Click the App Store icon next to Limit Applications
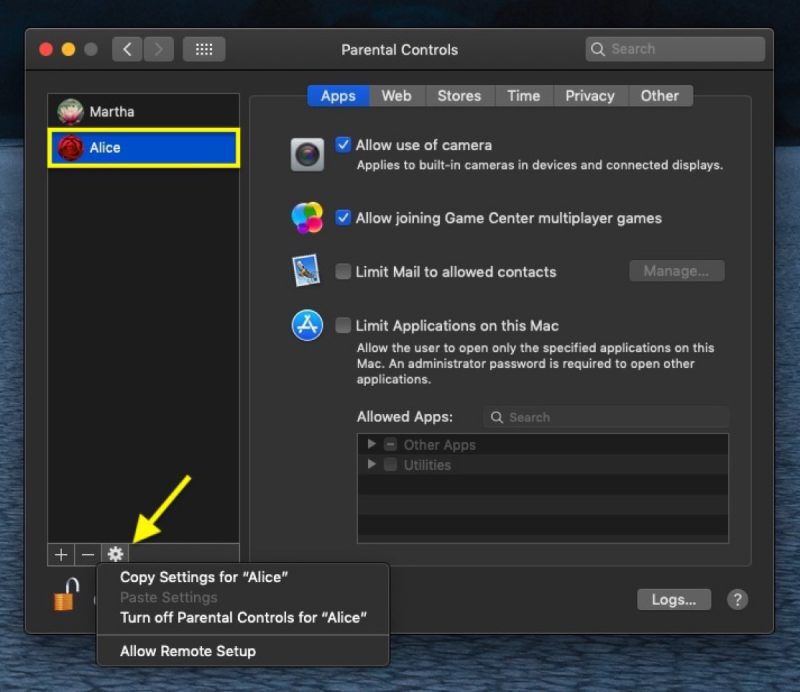The width and height of the screenshot is (800, 692). click(306, 325)
